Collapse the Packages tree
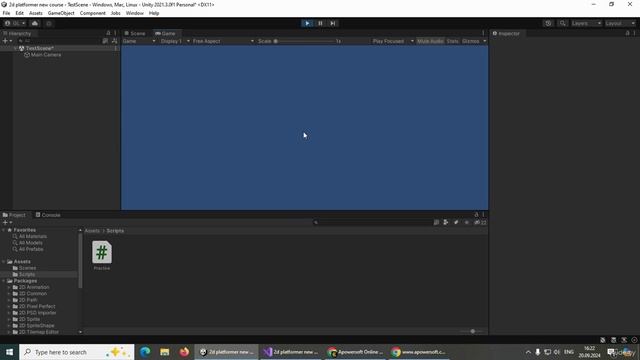The width and height of the screenshot is (640, 360). pos(4,281)
